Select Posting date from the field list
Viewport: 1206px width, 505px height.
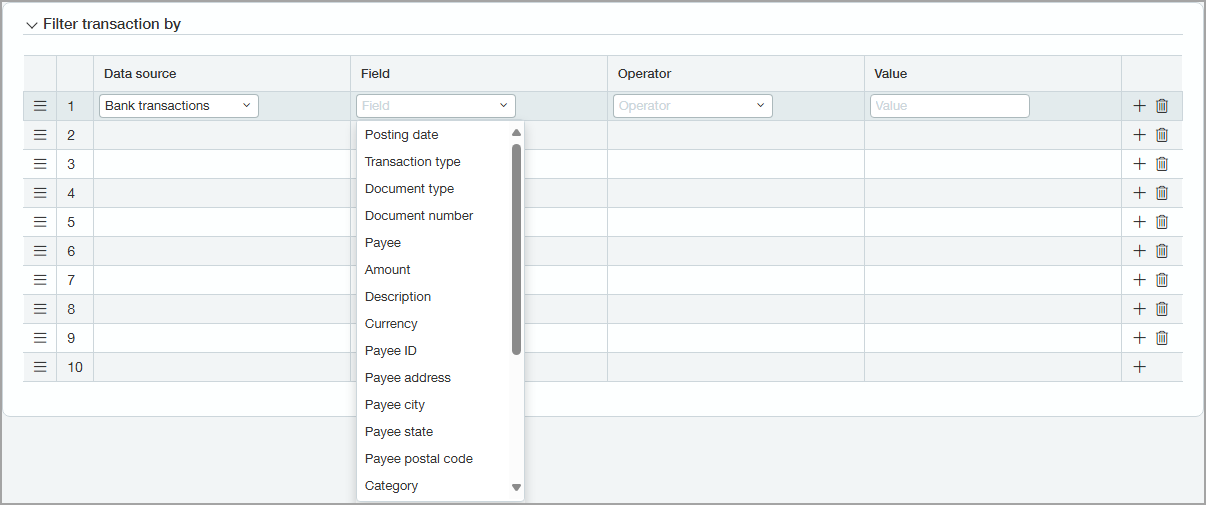coord(401,135)
